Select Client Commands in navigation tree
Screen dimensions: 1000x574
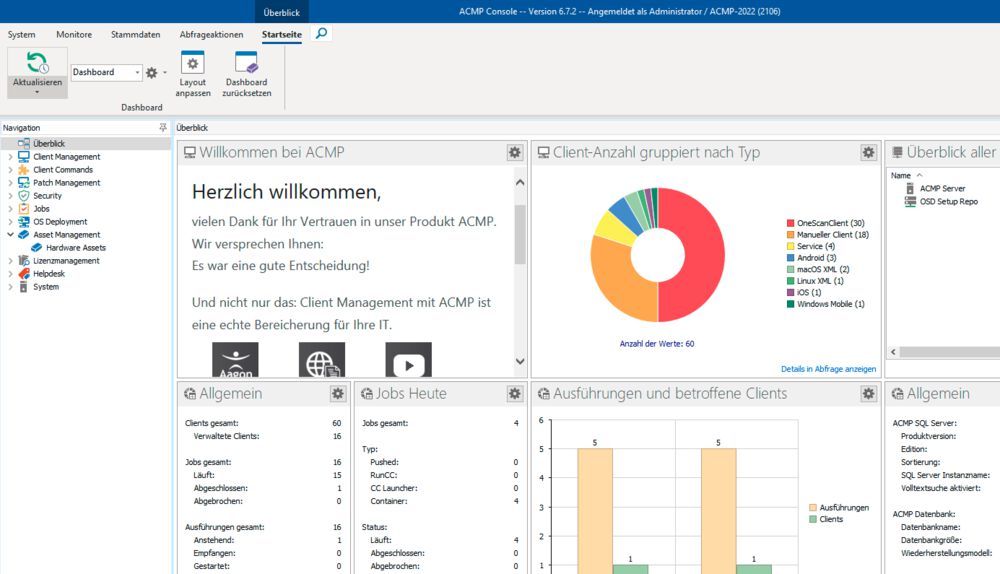pos(62,170)
